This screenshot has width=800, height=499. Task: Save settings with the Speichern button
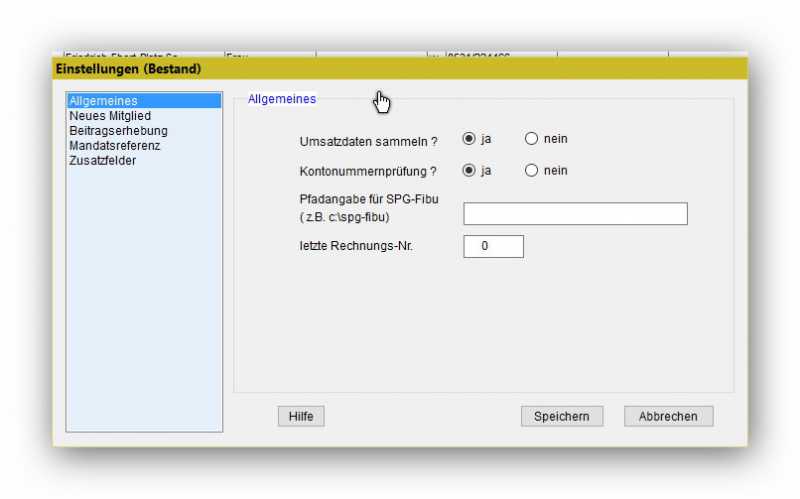(x=561, y=416)
